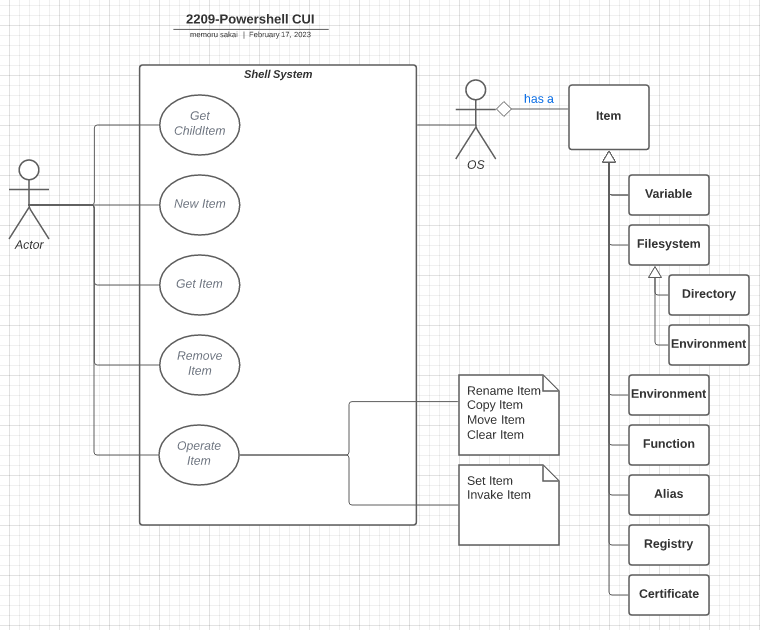Click the Item class box
The width and height of the screenshot is (760, 630).
pyautogui.click(x=609, y=117)
